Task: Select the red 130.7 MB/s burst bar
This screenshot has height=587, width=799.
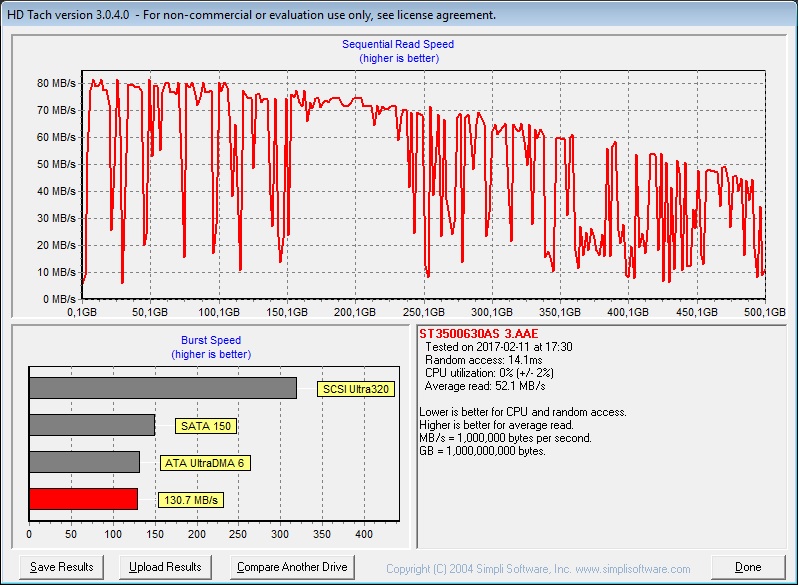Action: click(83, 499)
